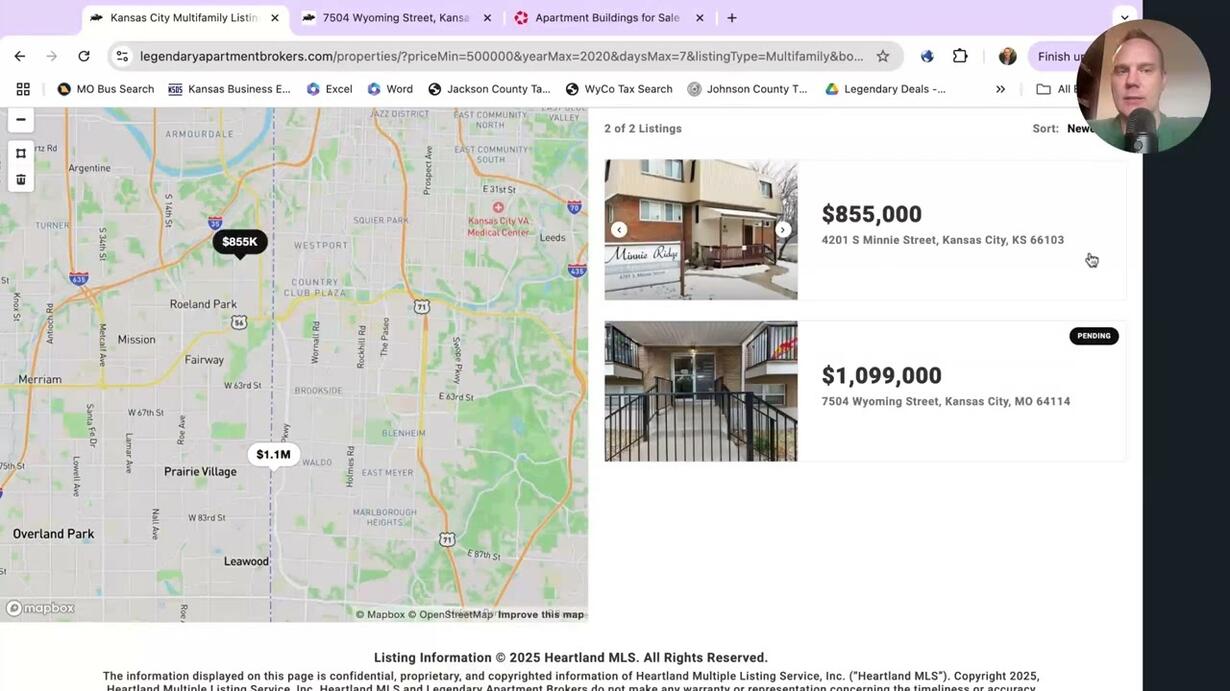Open the Wyoming Street listing photo
1230x691 pixels.
click(701, 391)
